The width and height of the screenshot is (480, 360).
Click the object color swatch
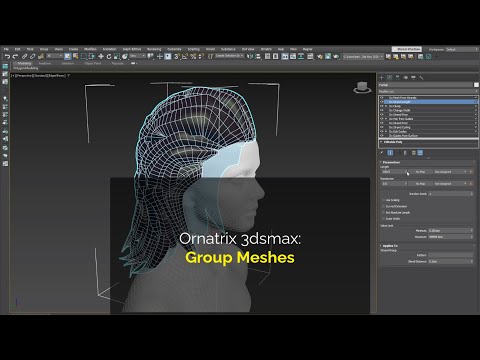click(x=476, y=85)
